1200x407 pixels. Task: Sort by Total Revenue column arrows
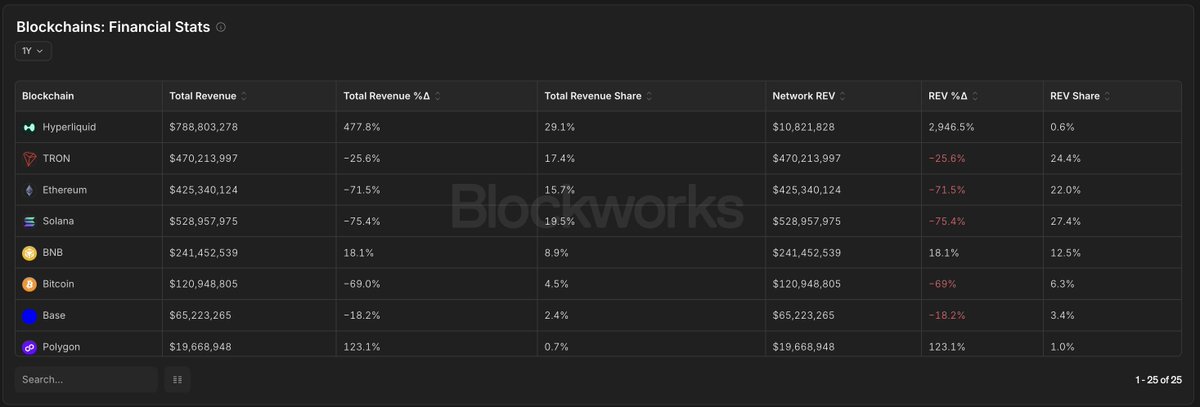click(244, 96)
